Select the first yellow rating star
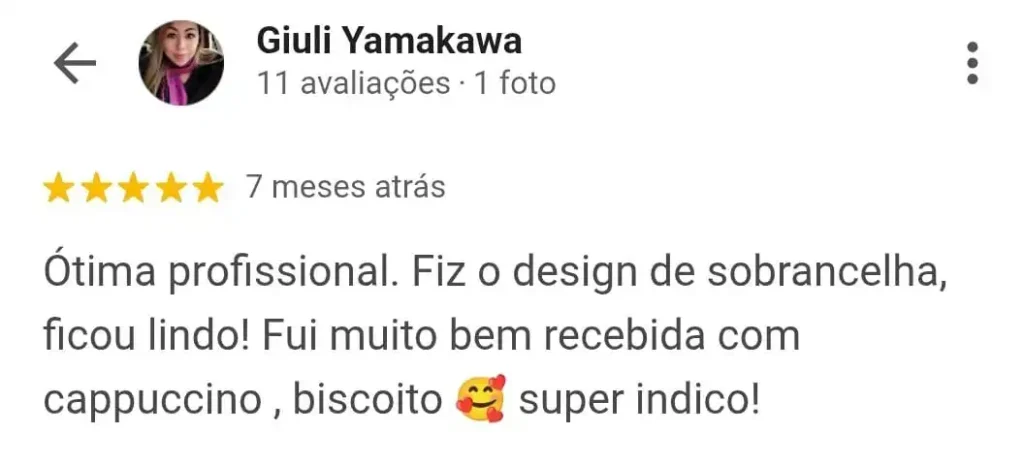This screenshot has width=1024, height=464. point(58,188)
